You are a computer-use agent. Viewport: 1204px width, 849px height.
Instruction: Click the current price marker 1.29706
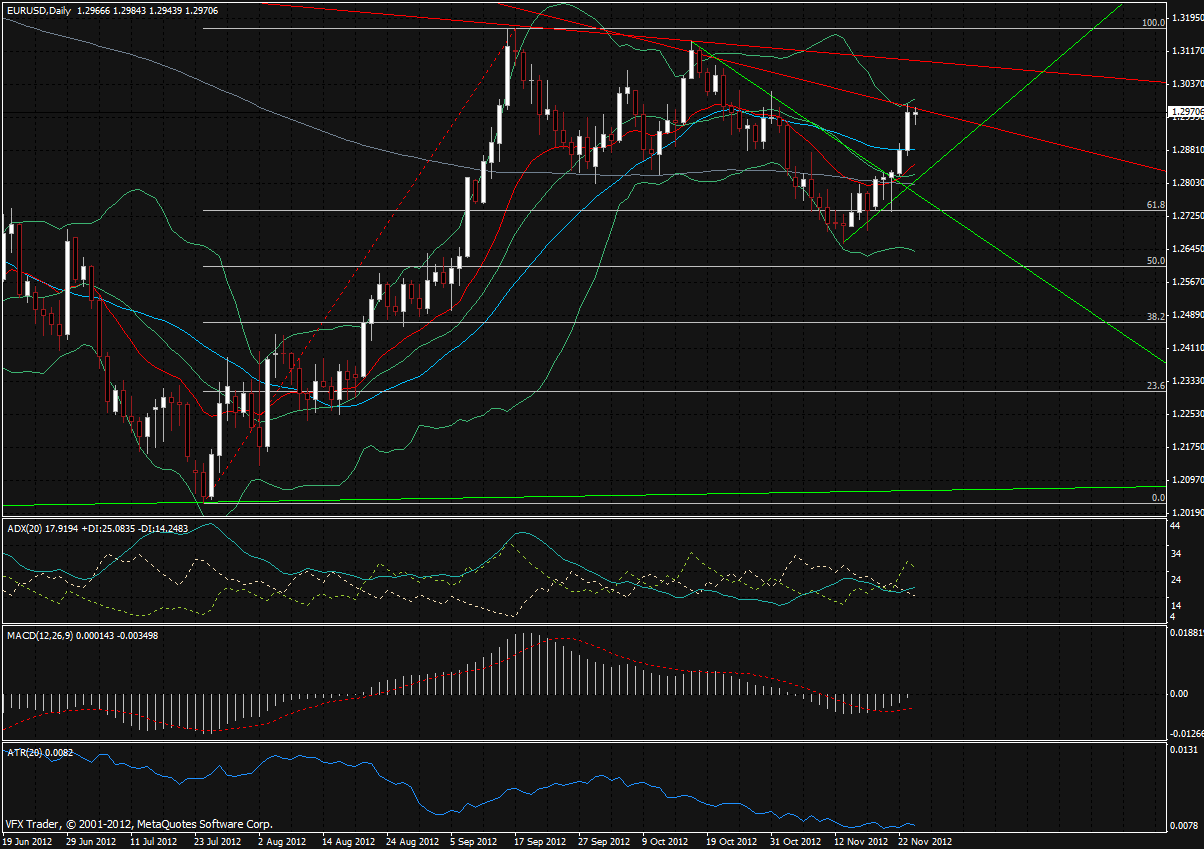coord(1186,112)
